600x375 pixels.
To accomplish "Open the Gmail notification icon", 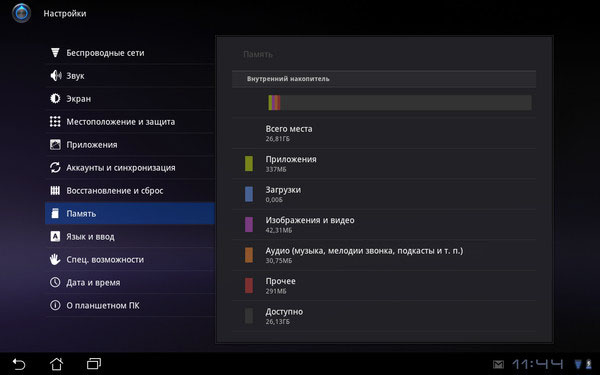I will coord(498,364).
